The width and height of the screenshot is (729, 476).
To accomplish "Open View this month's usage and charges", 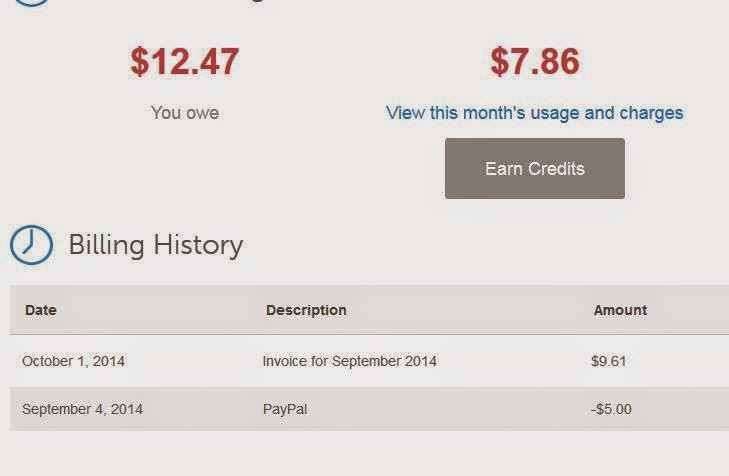I will [x=534, y=112].
